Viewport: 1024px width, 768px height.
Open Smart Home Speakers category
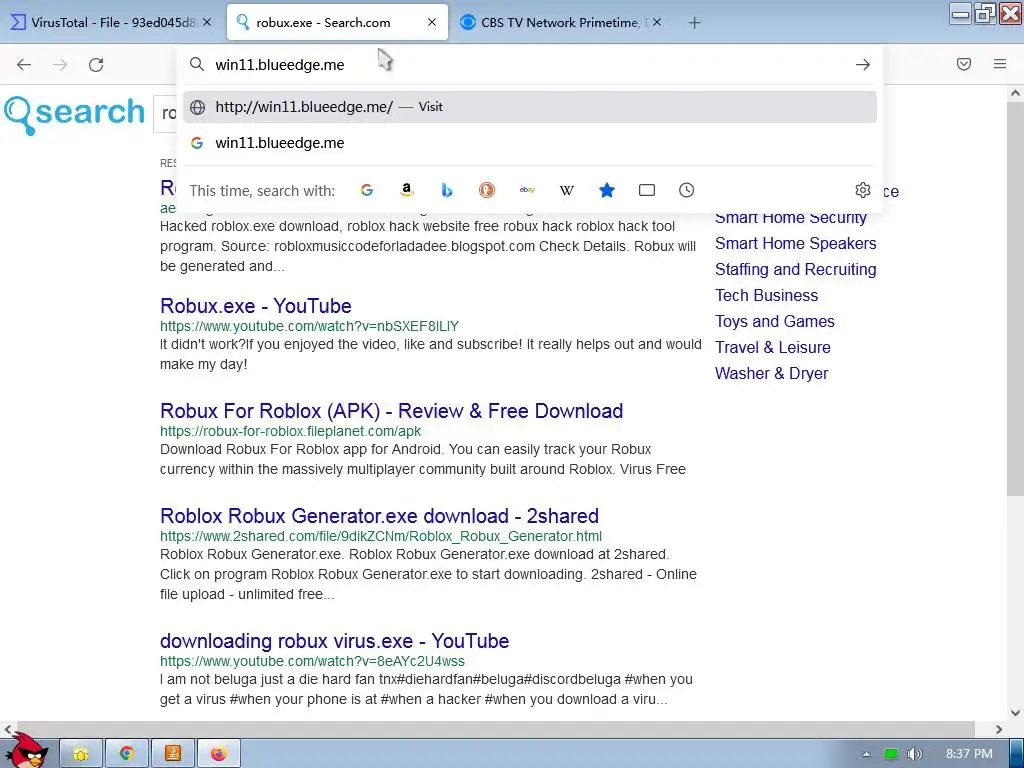pos(795,243)
